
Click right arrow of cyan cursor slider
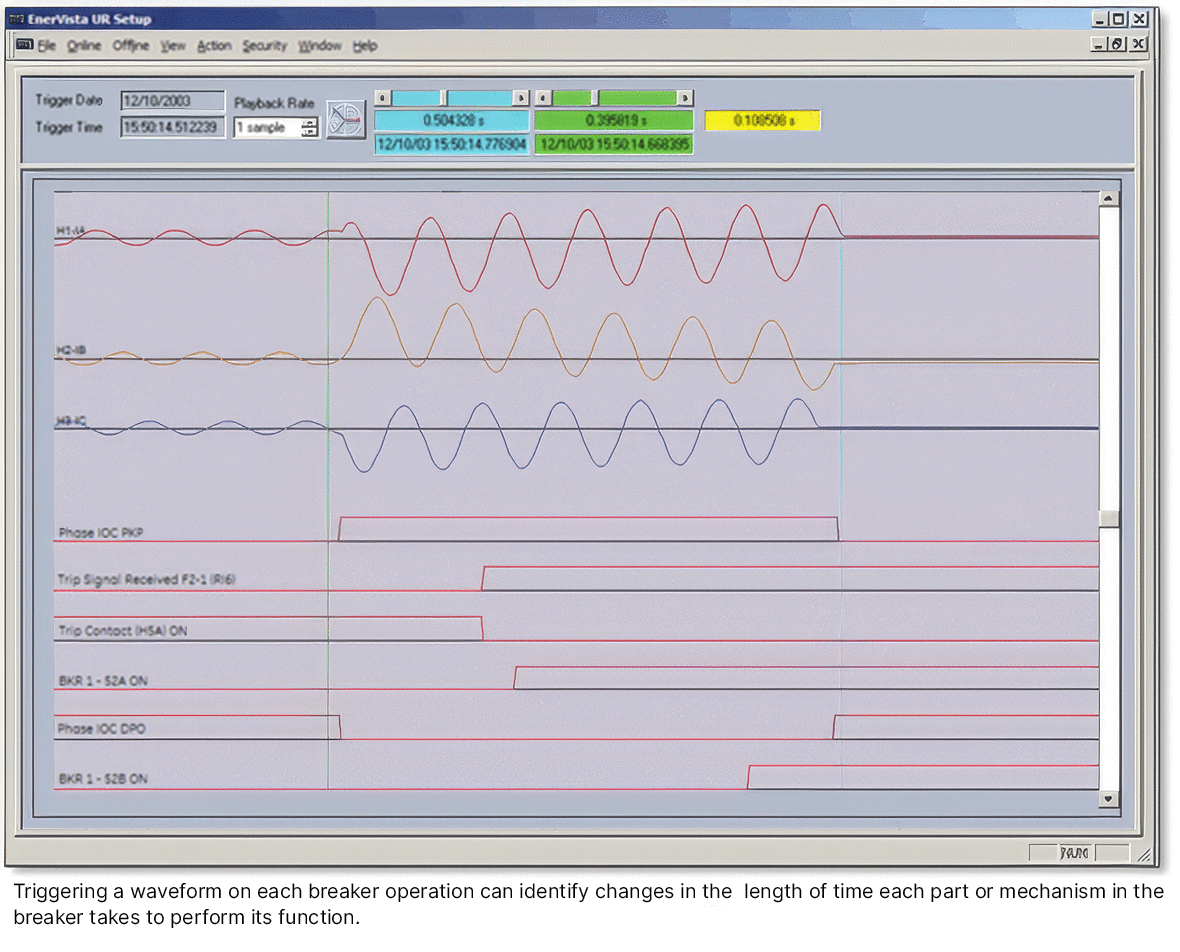521,98
